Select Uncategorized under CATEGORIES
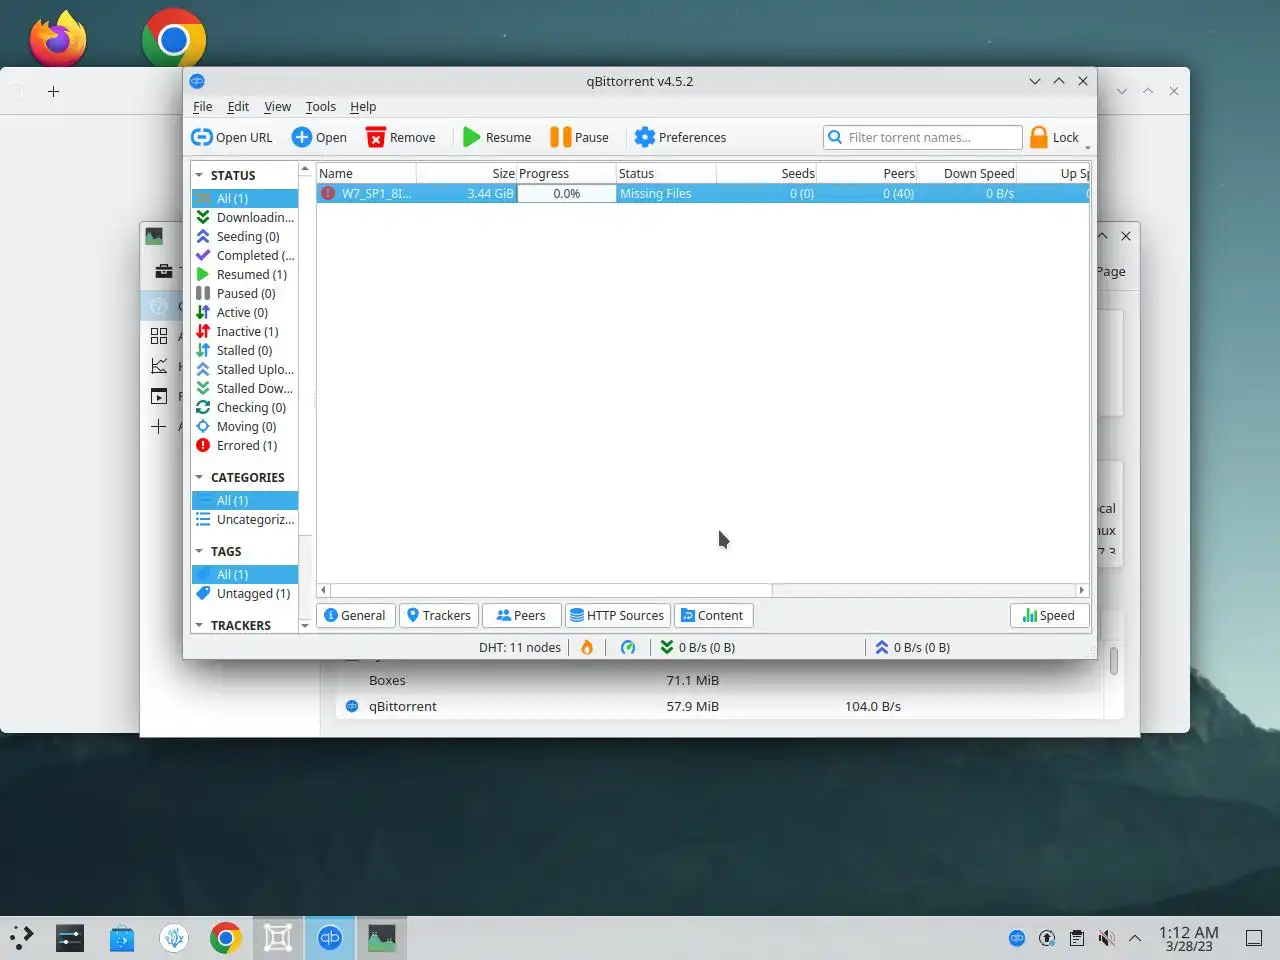This screenshot has height=960, width=1280. tap(245, 519)
